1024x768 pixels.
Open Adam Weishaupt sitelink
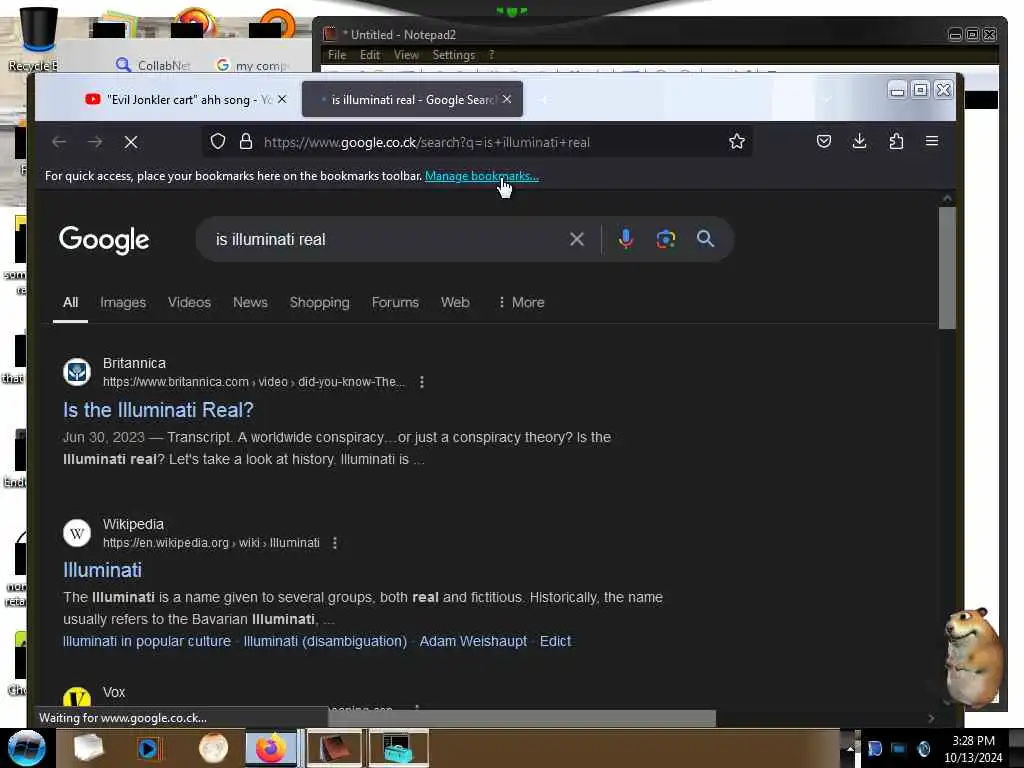pyautogui.click(x=473, y=641)
